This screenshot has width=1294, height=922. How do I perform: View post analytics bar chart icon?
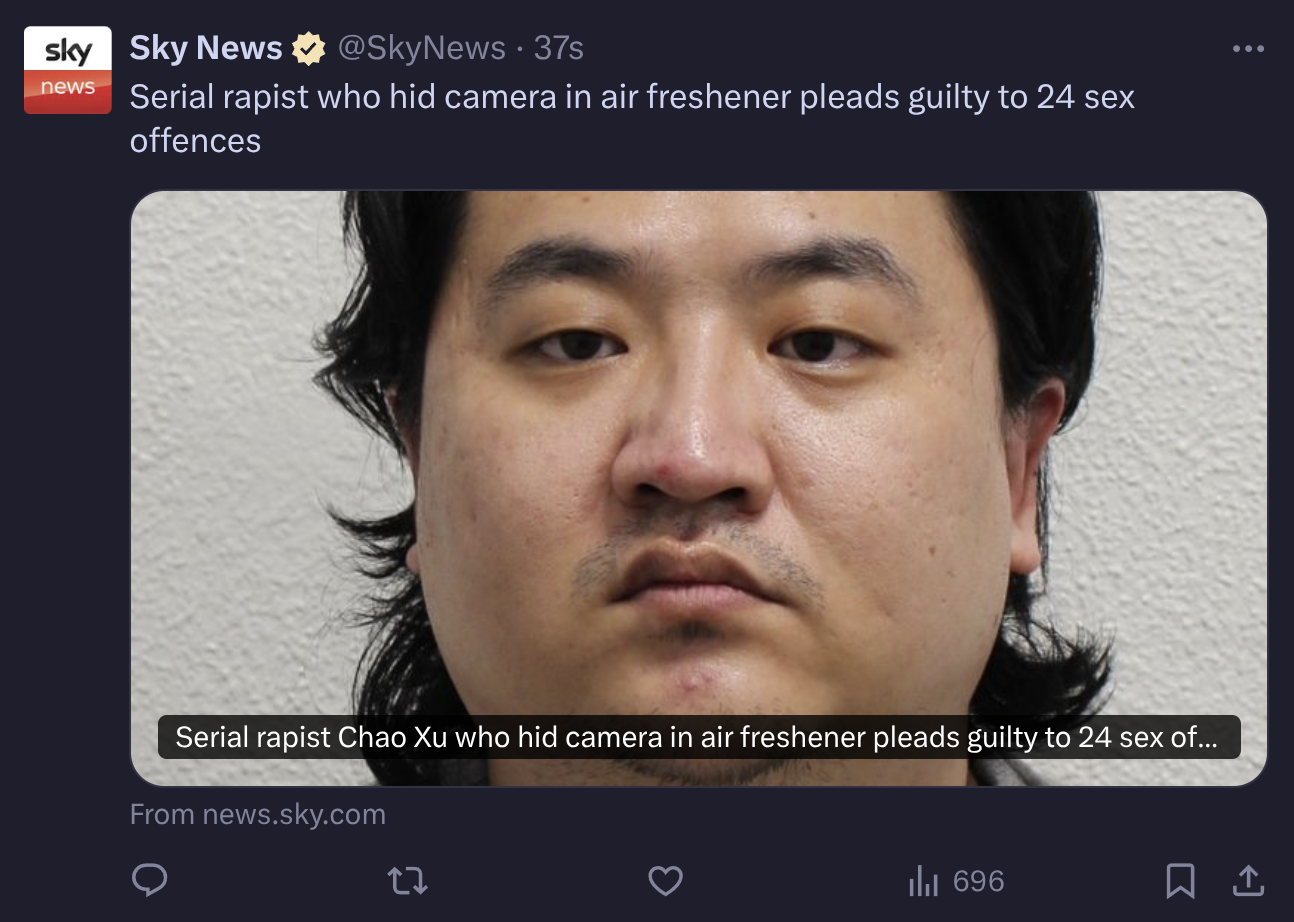pyautogui.click(x=923, y=881)
